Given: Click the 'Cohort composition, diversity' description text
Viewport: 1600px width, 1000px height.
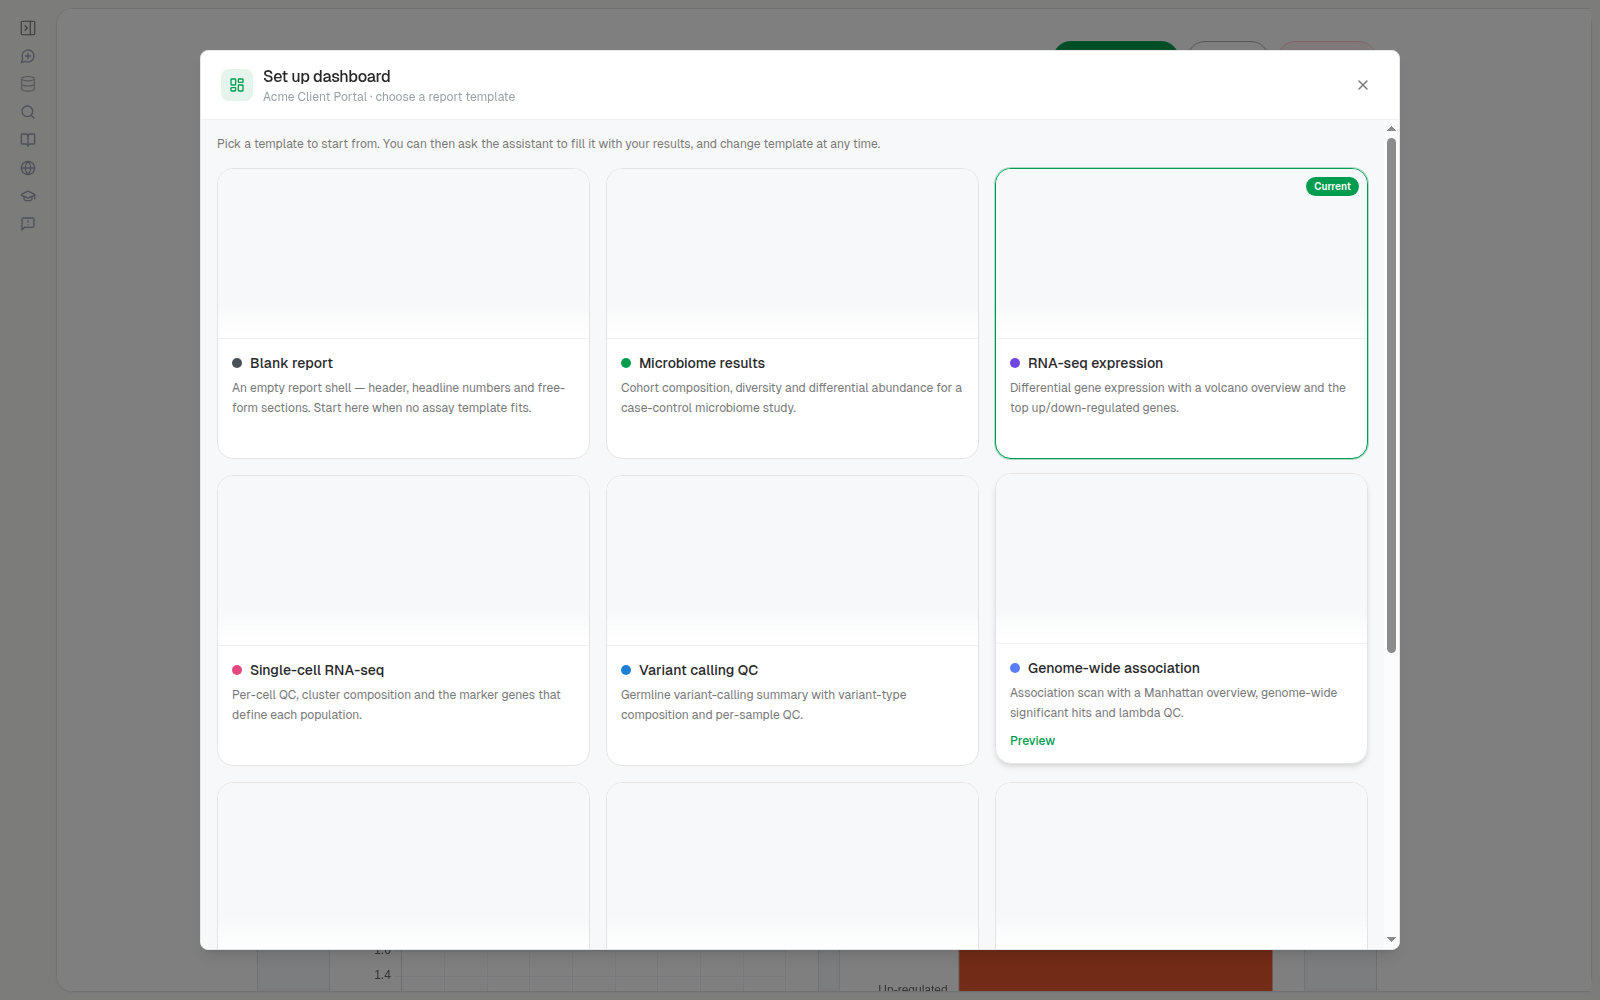Looking at the screenshot, I should point(791,398).
